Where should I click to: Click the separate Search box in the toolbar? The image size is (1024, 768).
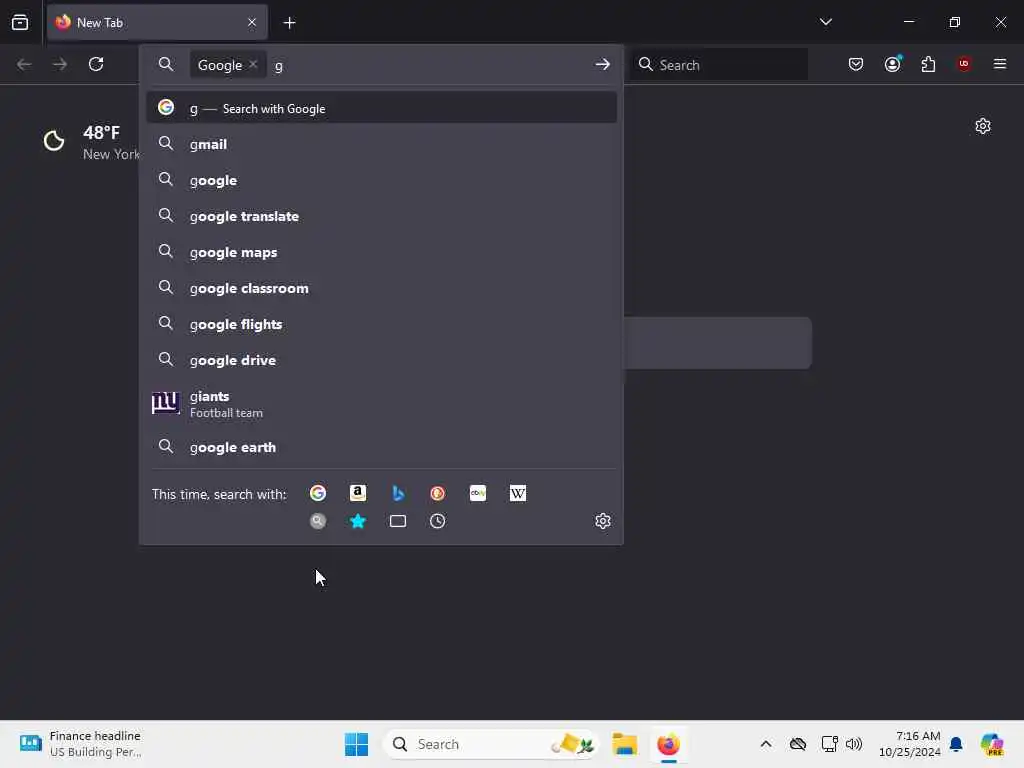(x=720, y=65)
